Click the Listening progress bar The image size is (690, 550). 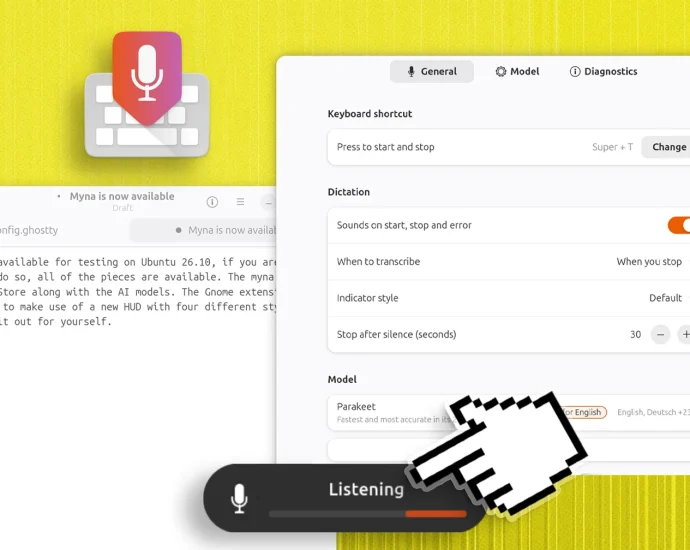367,513
